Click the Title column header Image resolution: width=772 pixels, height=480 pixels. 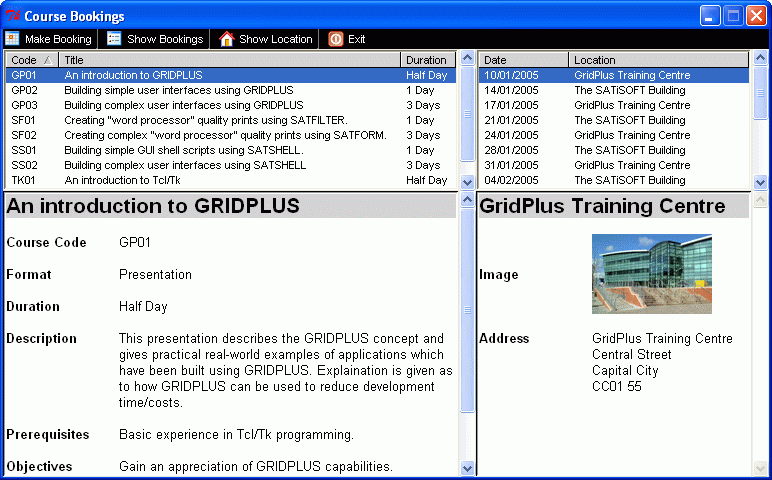pos(230,60)
